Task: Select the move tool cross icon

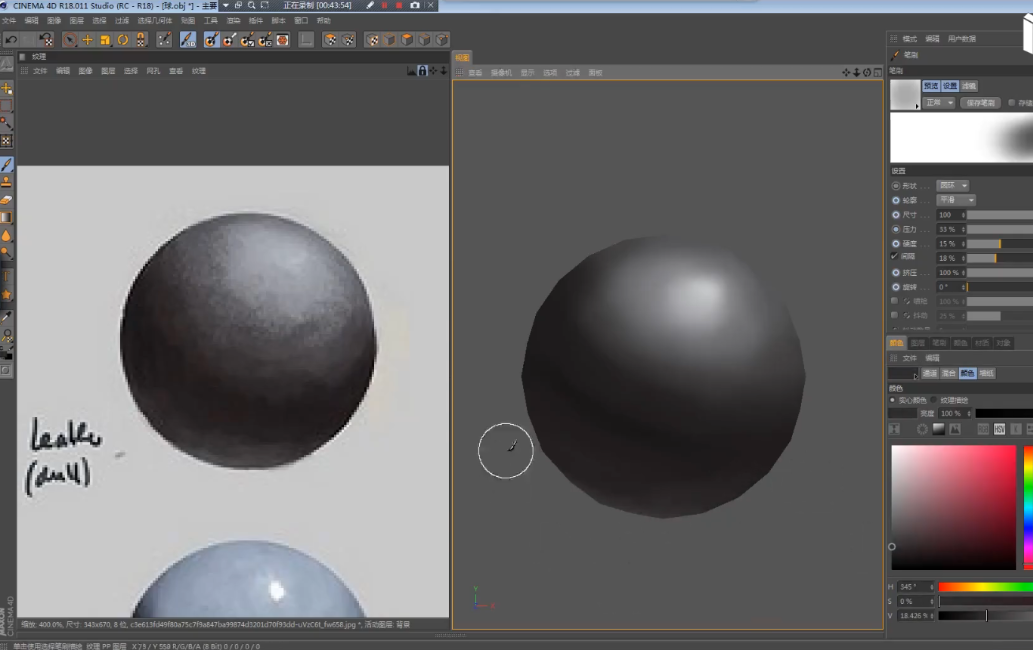Action: point(87,40)
